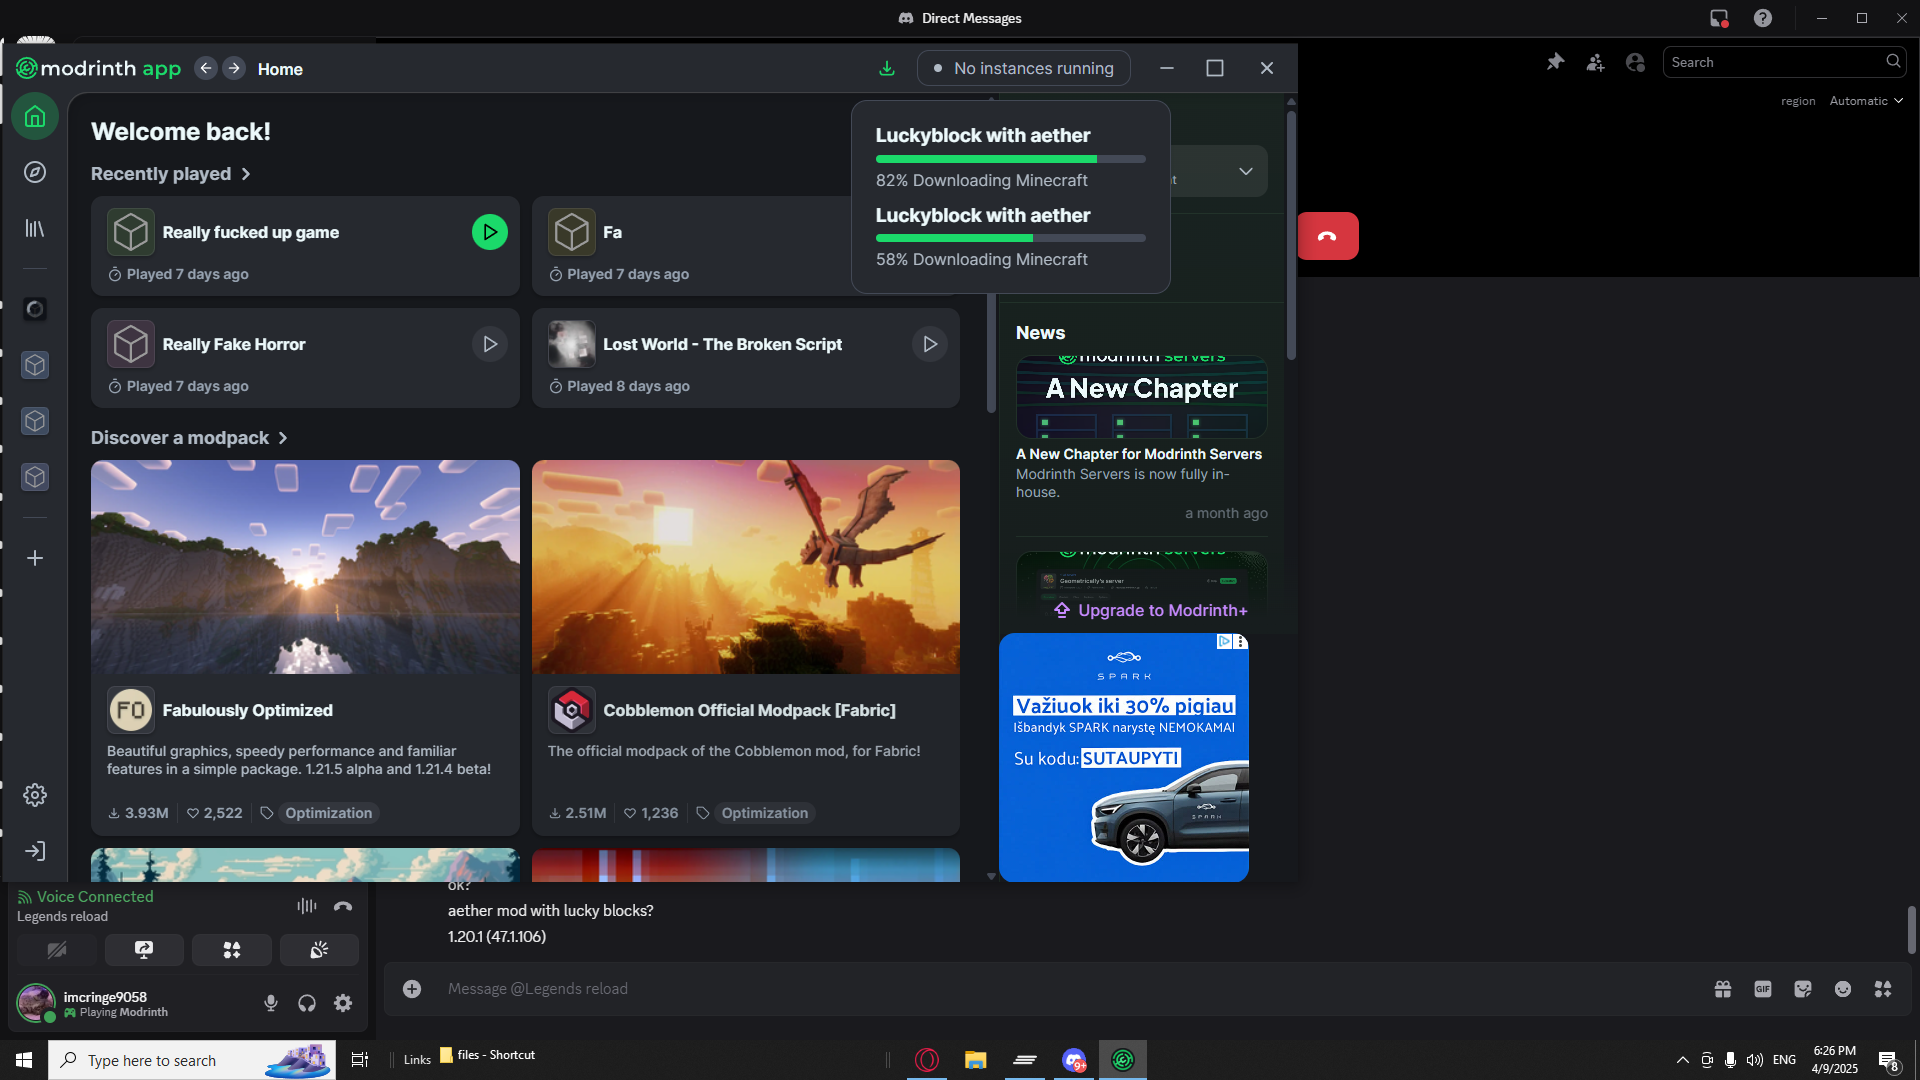
Task: Go forward with the Modrinth forward arrow
Action: tap(234, 68)
